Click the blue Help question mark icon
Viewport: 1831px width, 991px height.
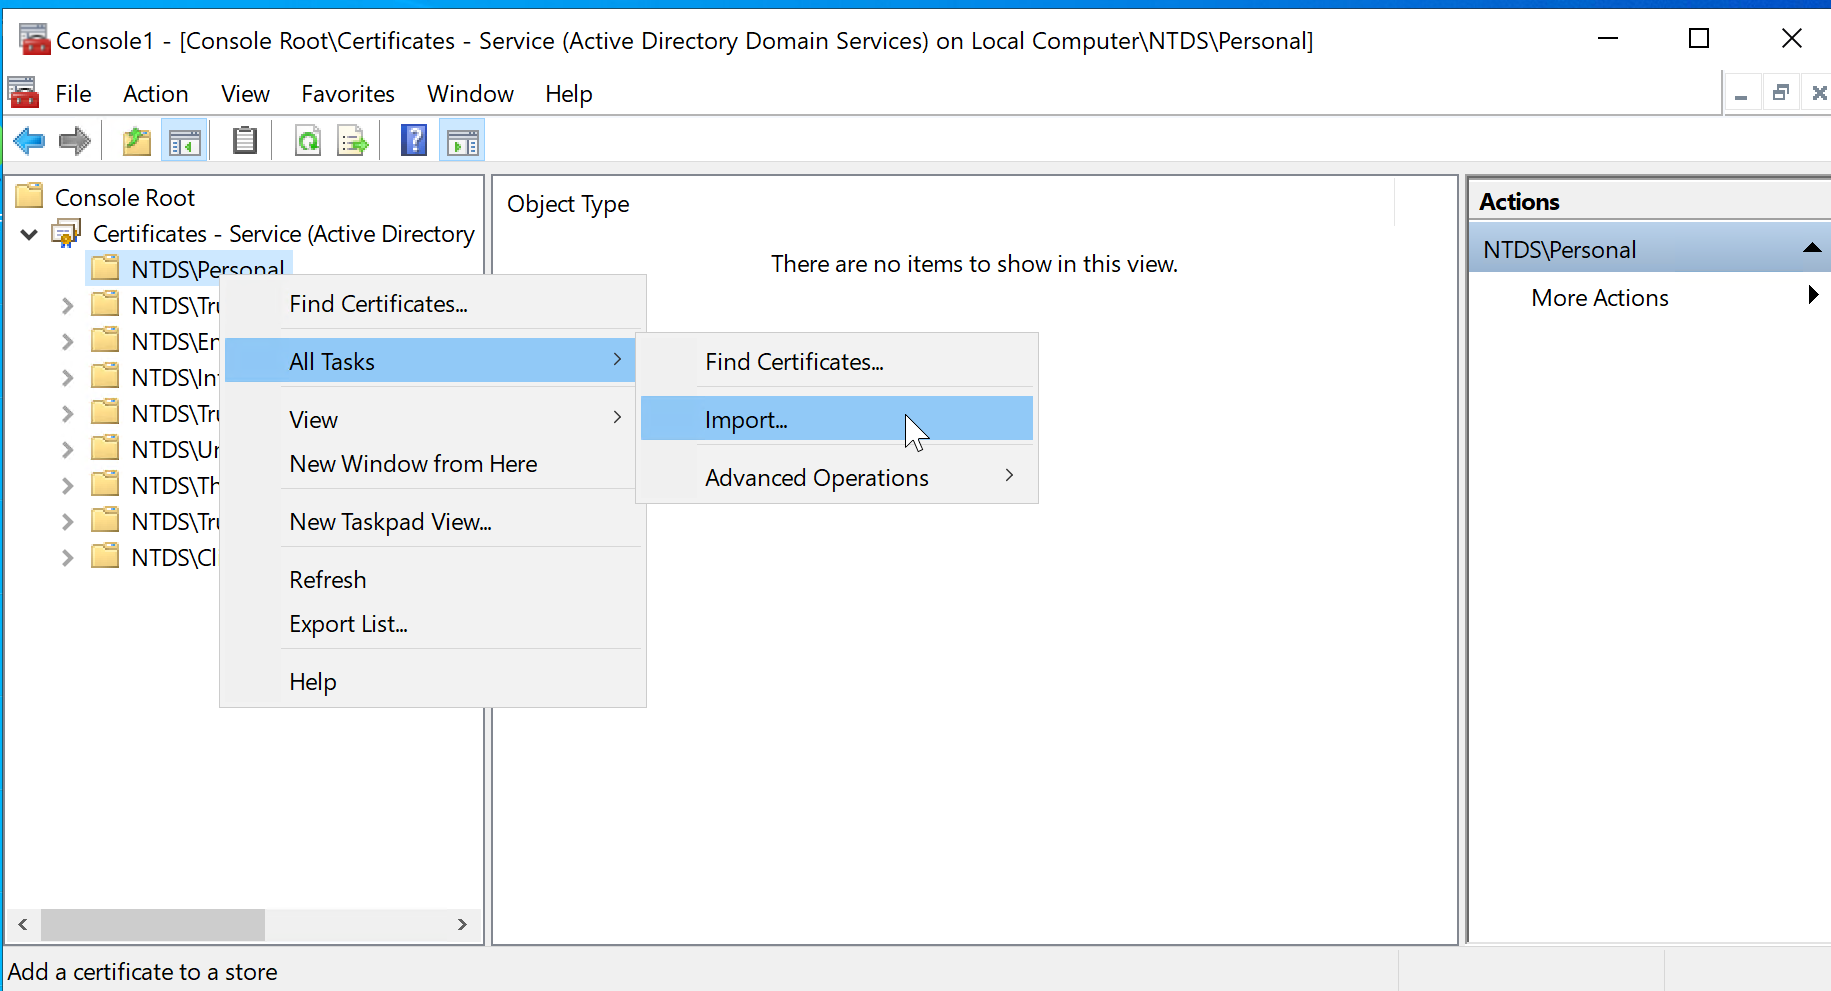[x=414, y=141]
